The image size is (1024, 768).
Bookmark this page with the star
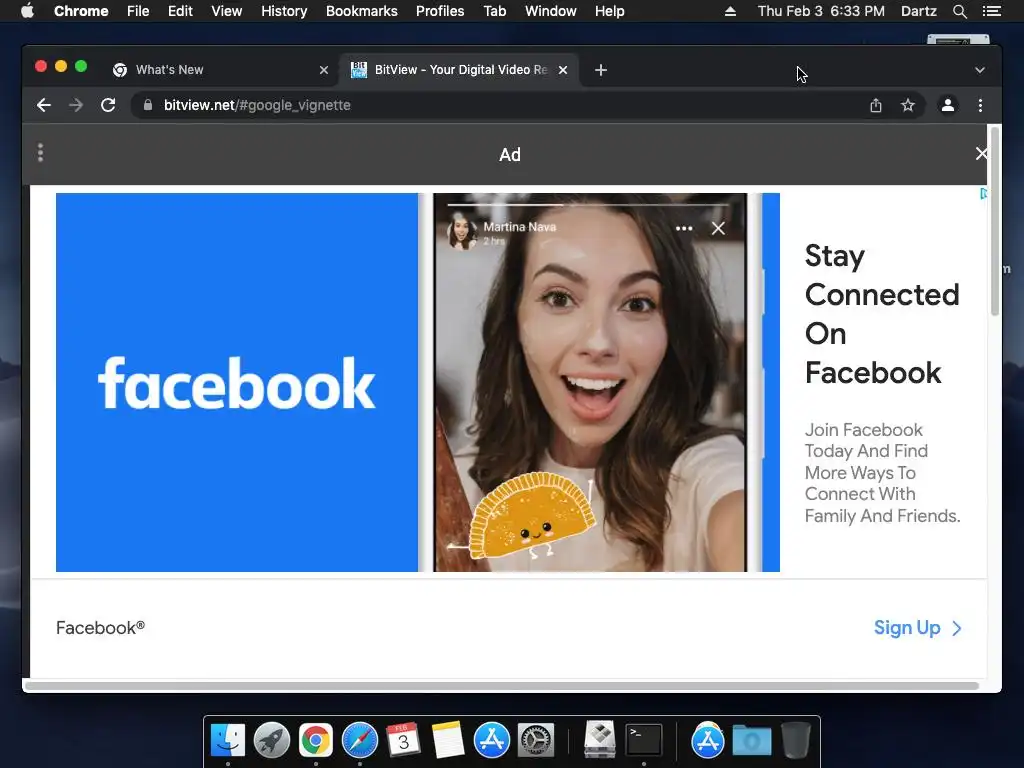pyautogui.click(x=908, y=105)
